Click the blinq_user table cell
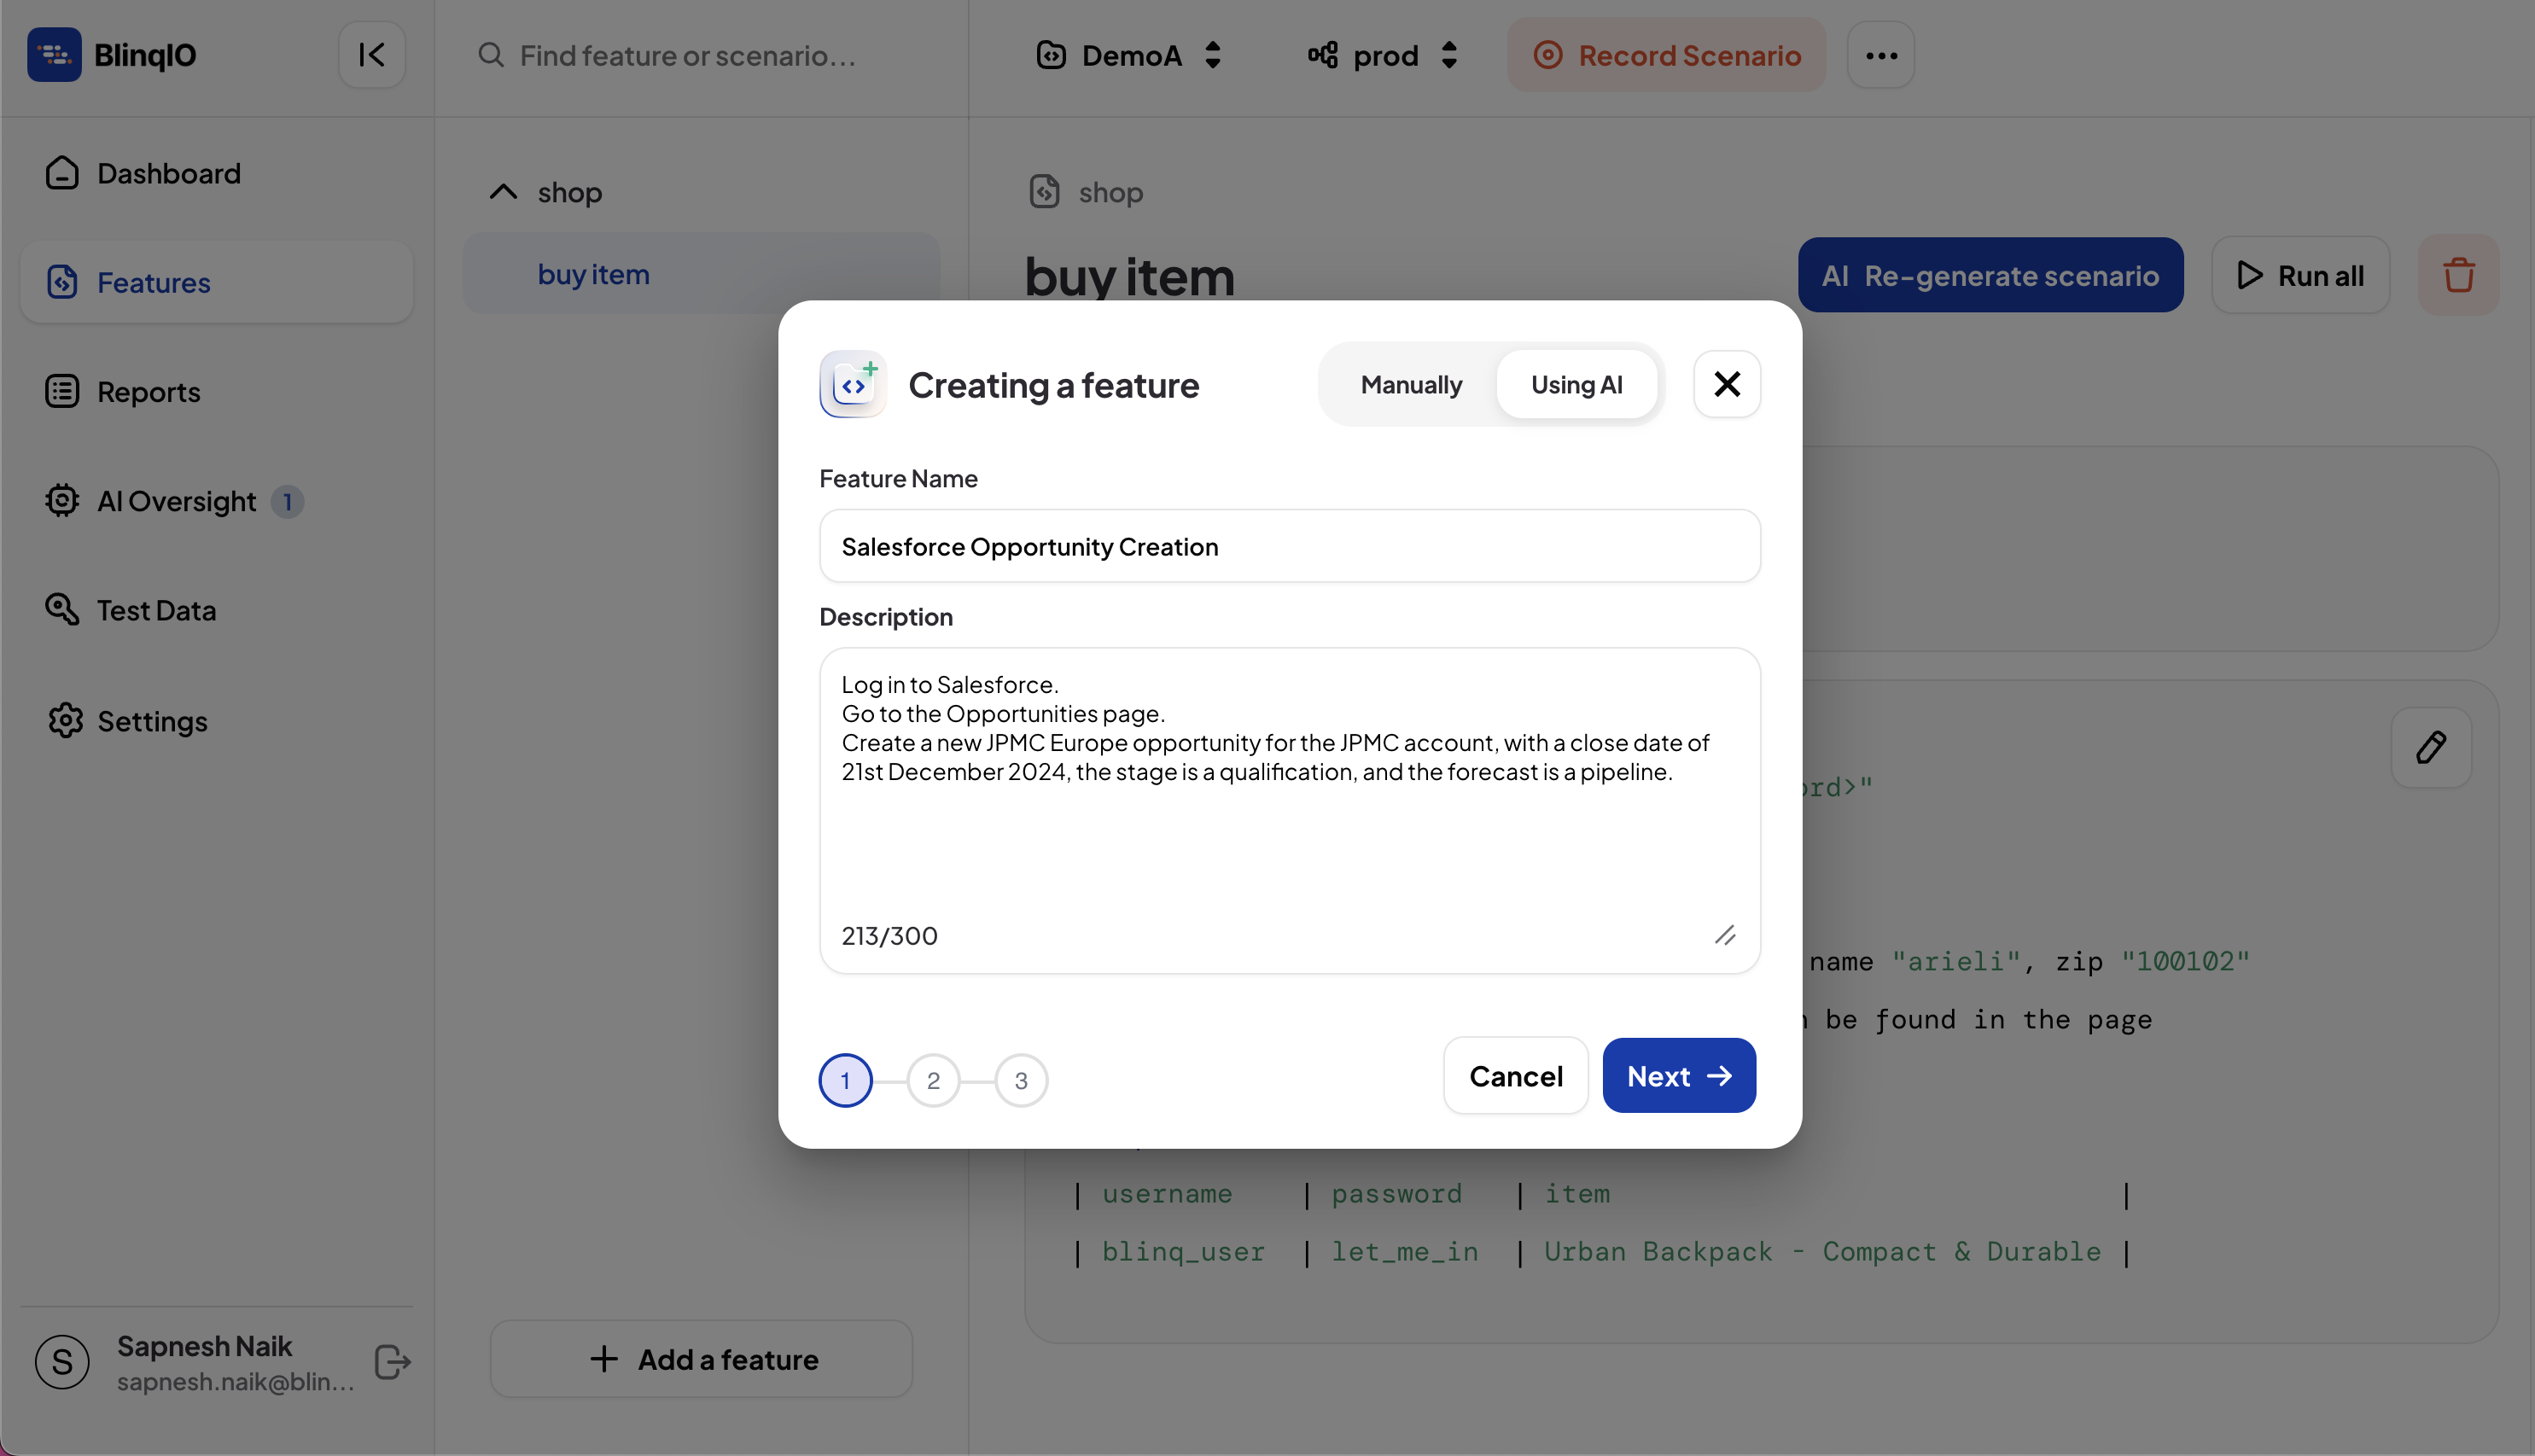The width and height of the screenshot is (2535, 1456). [x=1183, y=1252]
